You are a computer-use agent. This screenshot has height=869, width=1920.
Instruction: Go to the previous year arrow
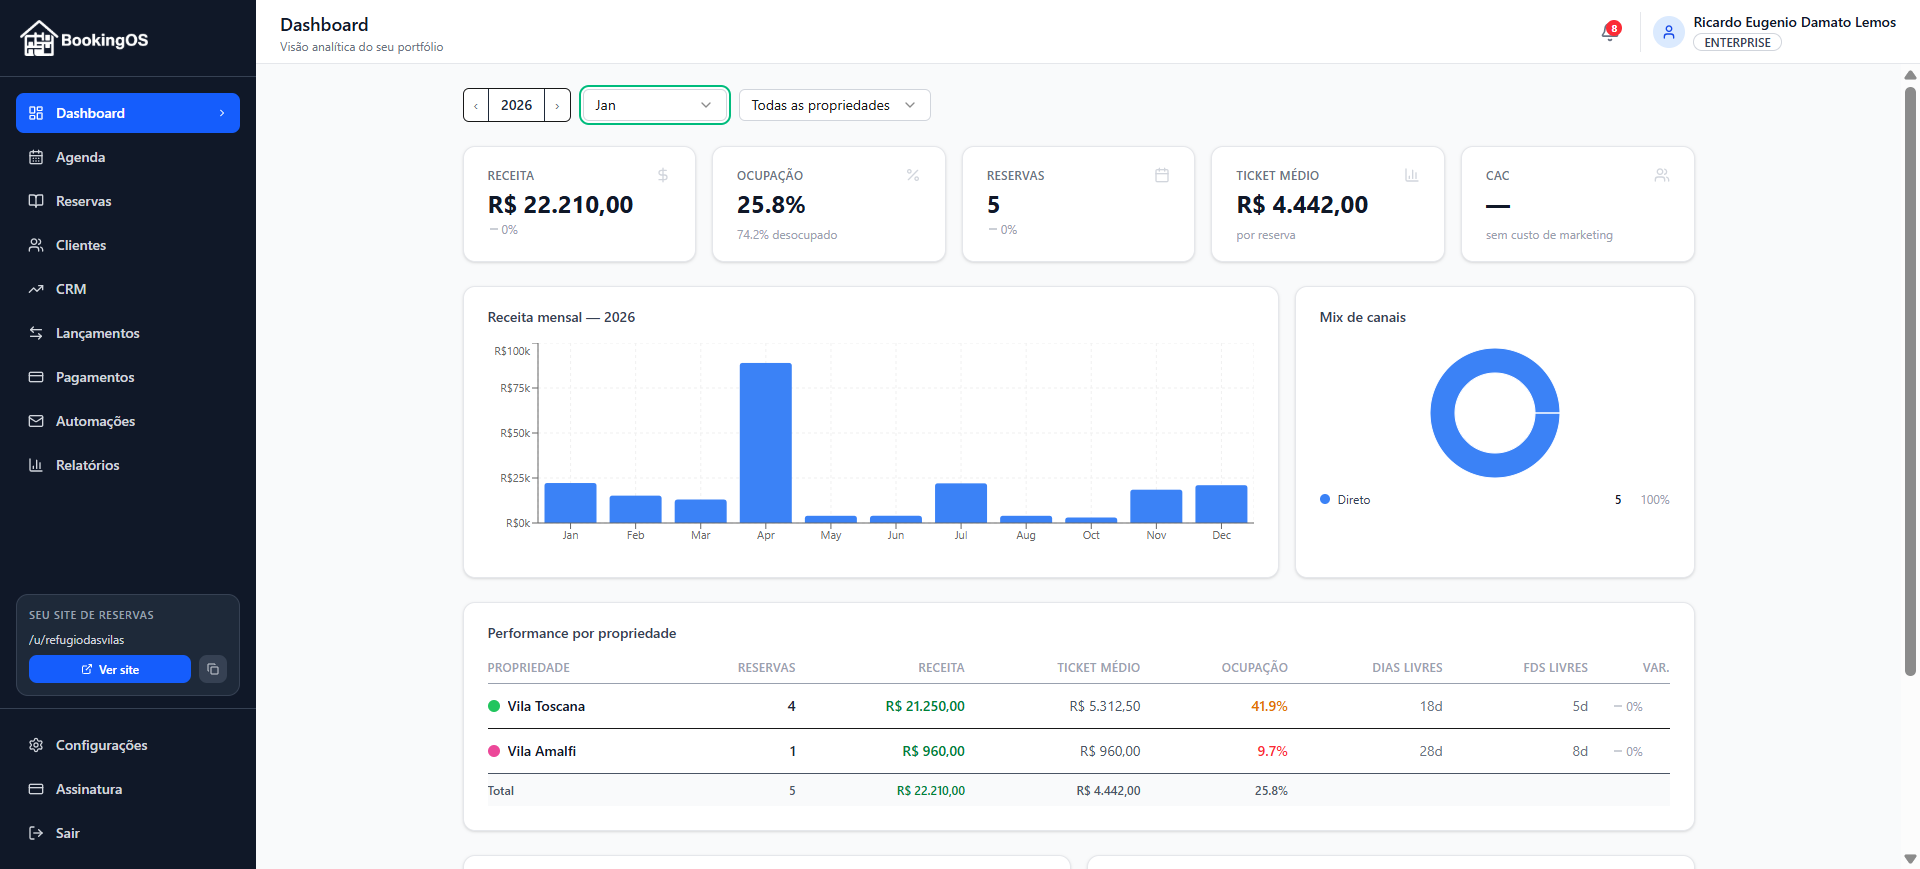(x=476, y=105)
